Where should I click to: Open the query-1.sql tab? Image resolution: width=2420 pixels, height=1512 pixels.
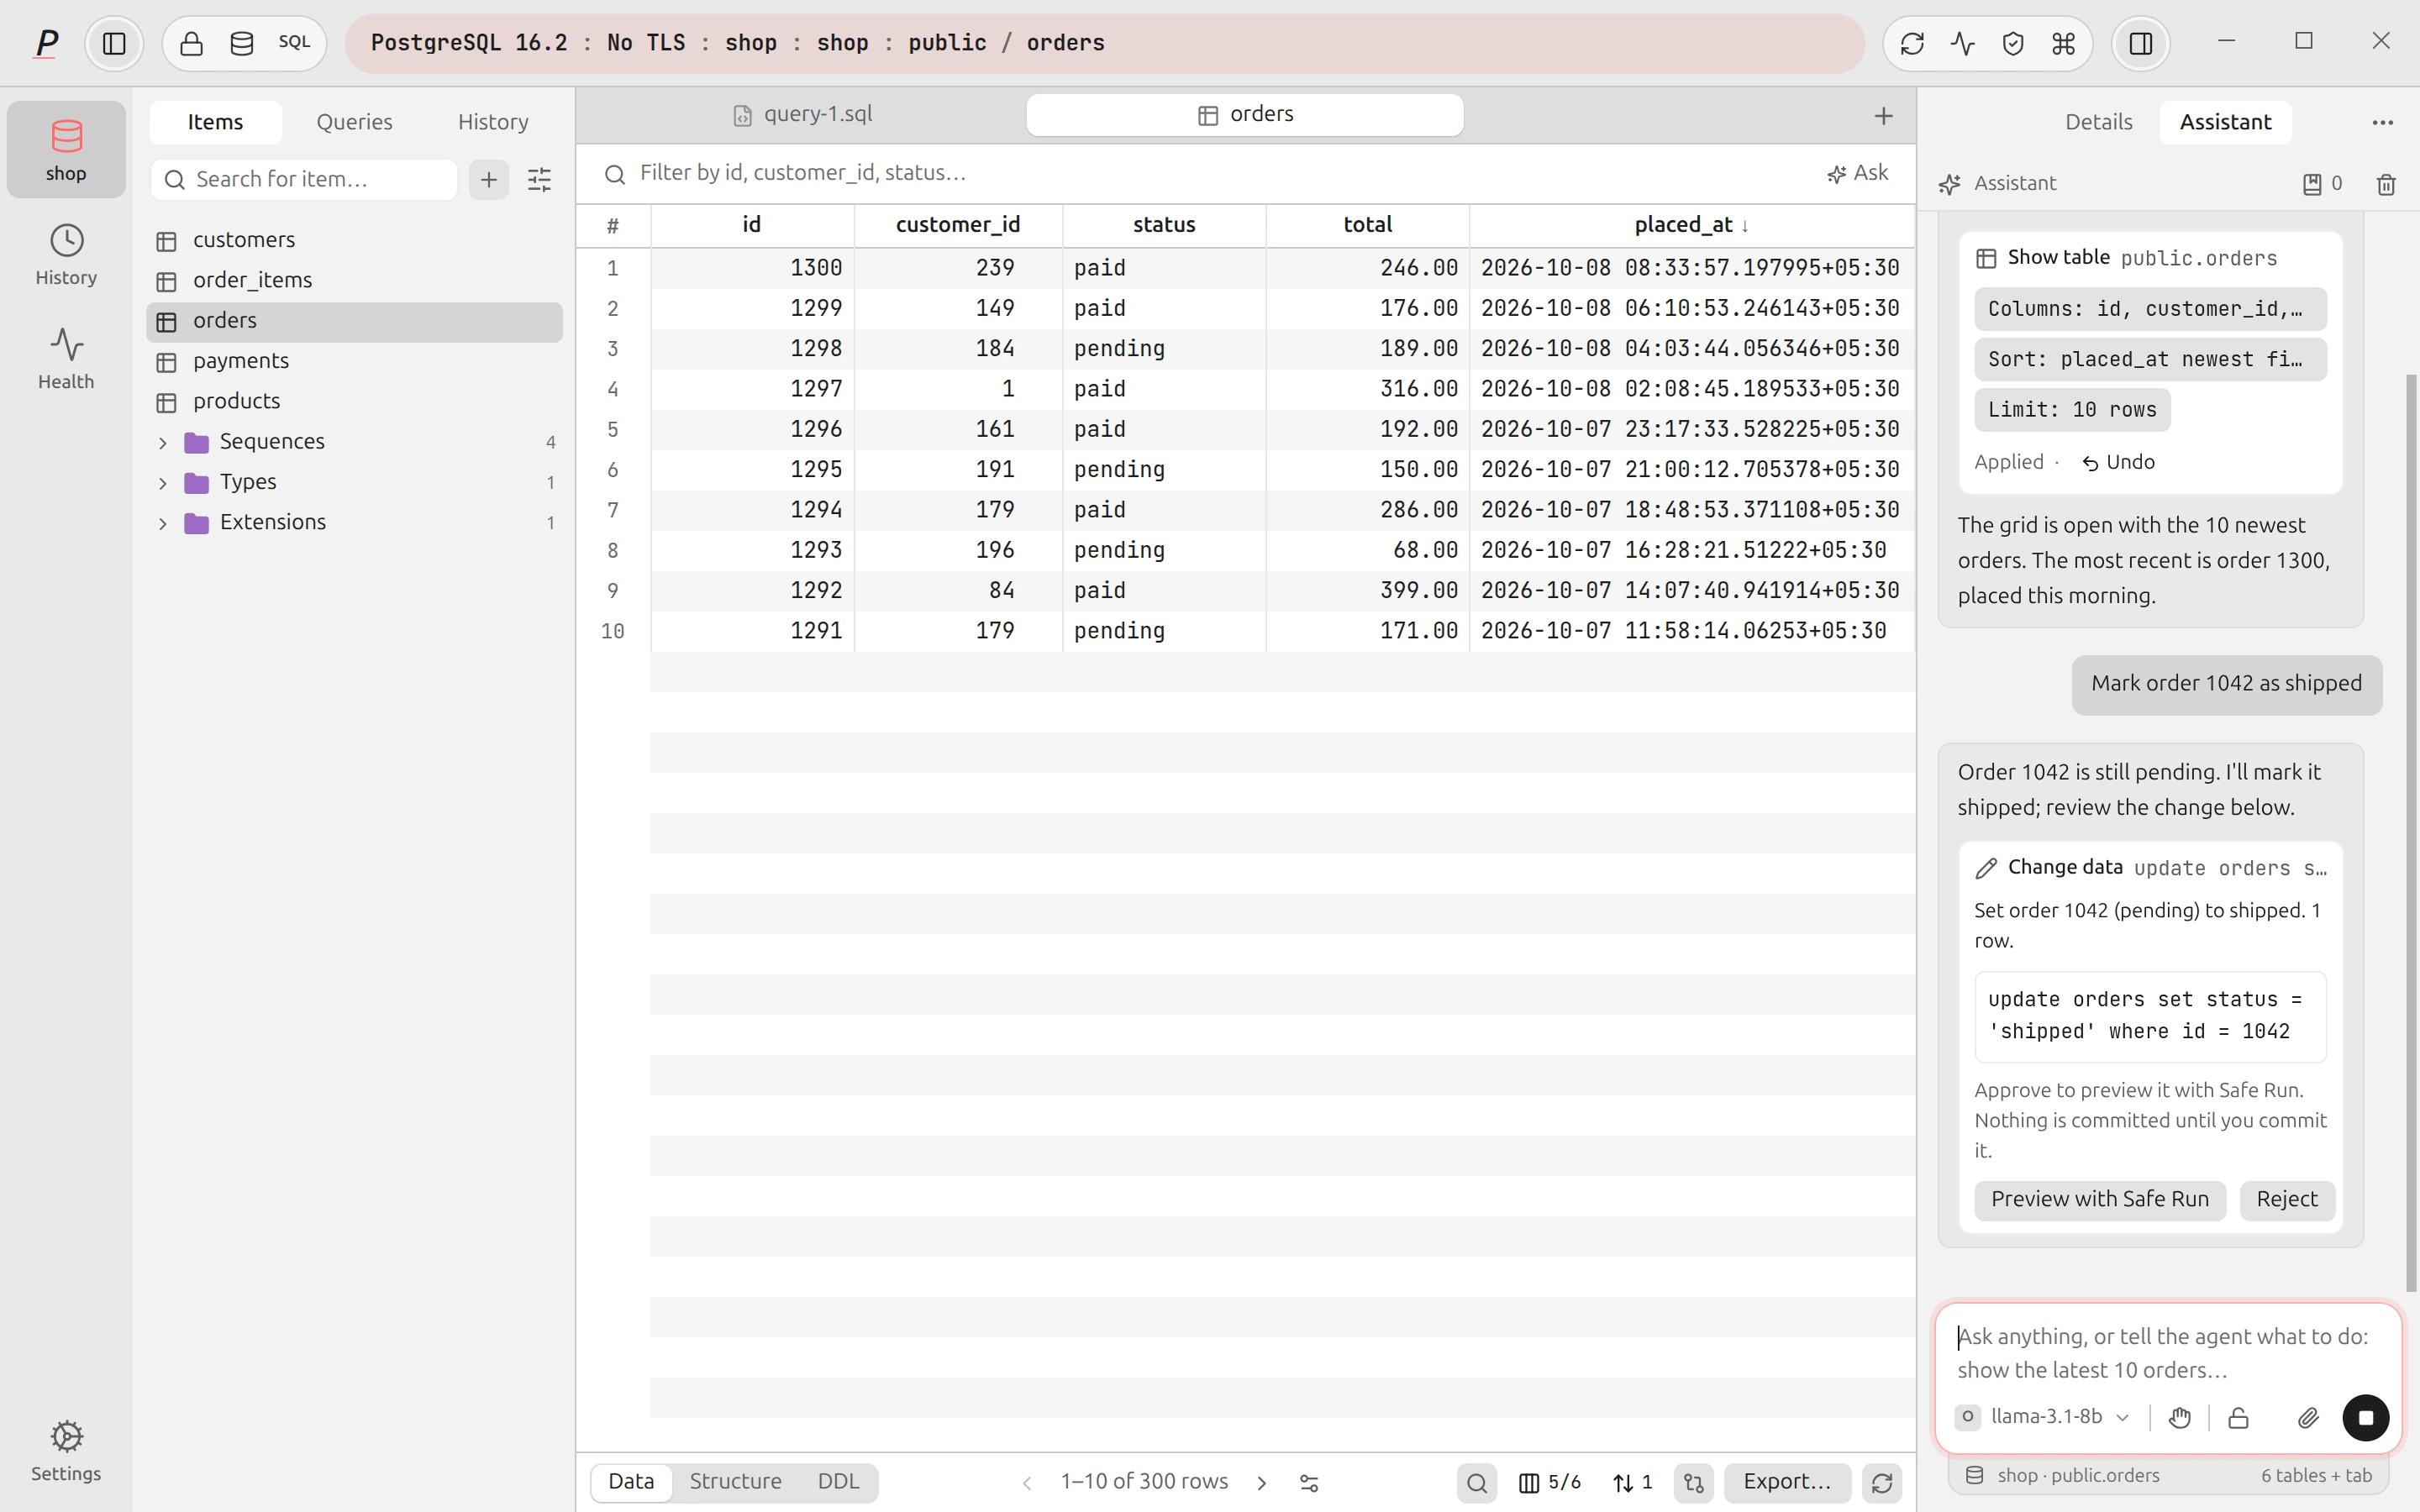802,115
